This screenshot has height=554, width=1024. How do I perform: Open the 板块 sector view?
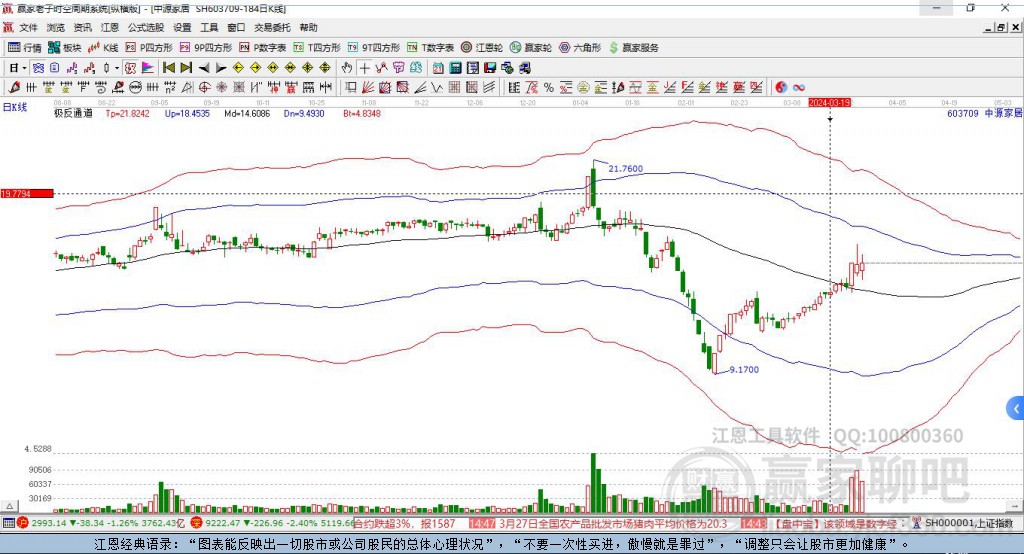pos(65,48)
